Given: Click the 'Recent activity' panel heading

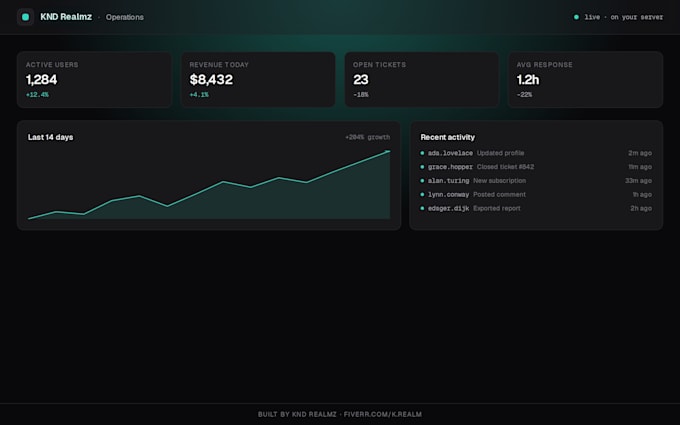Looking at the screenshot, I should pyautogui.click(x=448, y=137).
